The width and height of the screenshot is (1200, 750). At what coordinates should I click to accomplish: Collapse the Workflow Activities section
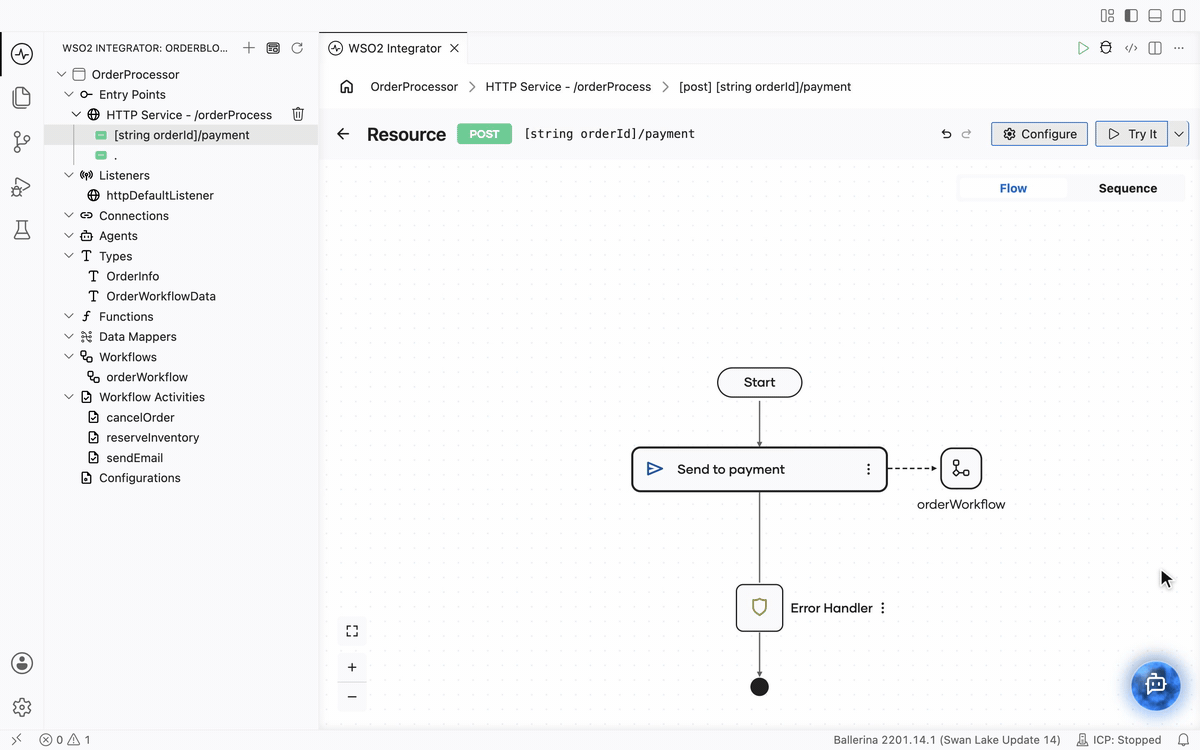69,397
